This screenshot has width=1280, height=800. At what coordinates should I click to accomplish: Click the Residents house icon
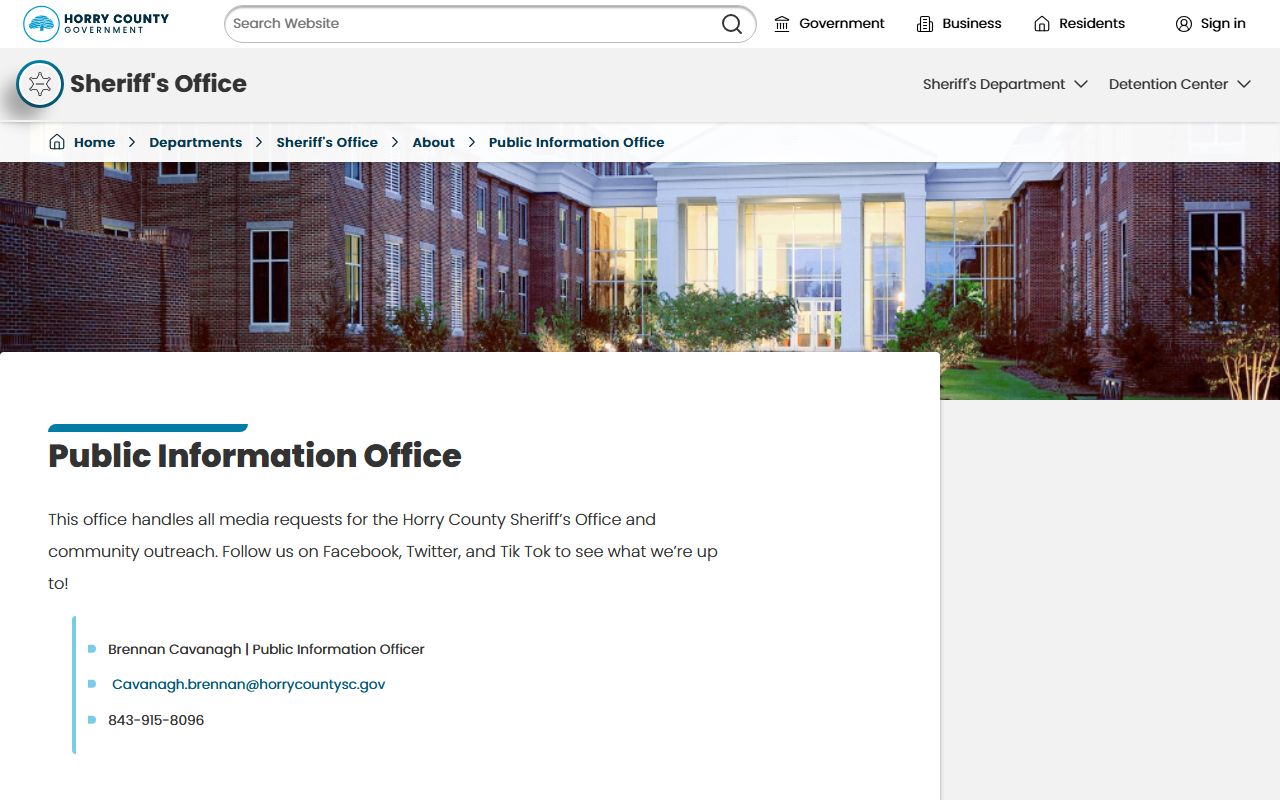click(x=1042, y=24)
